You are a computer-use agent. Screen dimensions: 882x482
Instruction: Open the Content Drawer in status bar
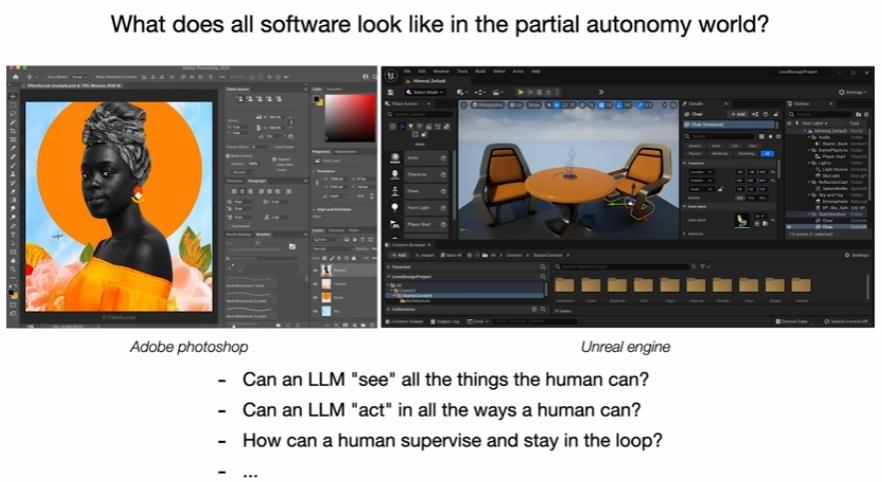[404, 322]
